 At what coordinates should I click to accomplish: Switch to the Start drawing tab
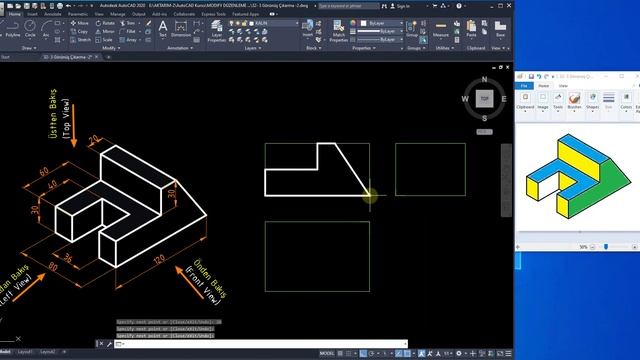(5, 57)
